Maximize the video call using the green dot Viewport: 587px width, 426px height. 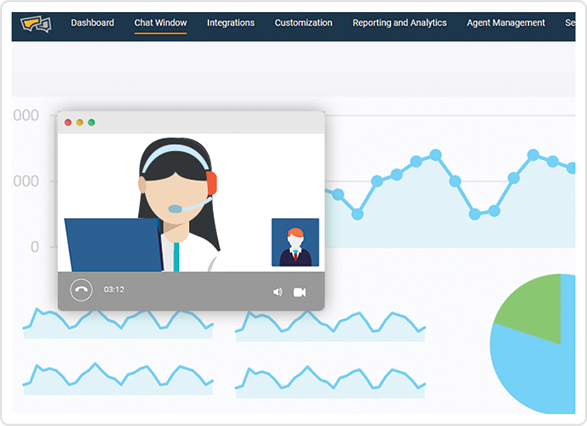[91, 122]
